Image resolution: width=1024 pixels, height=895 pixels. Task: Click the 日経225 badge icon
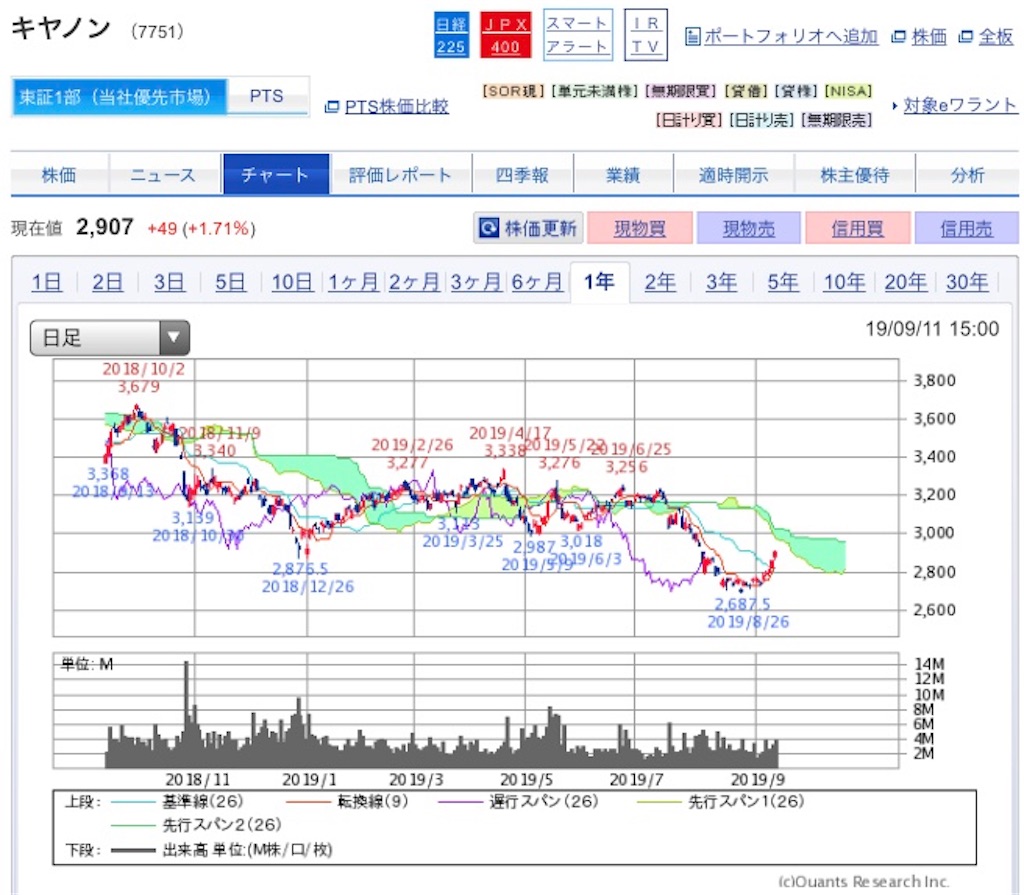451,35
